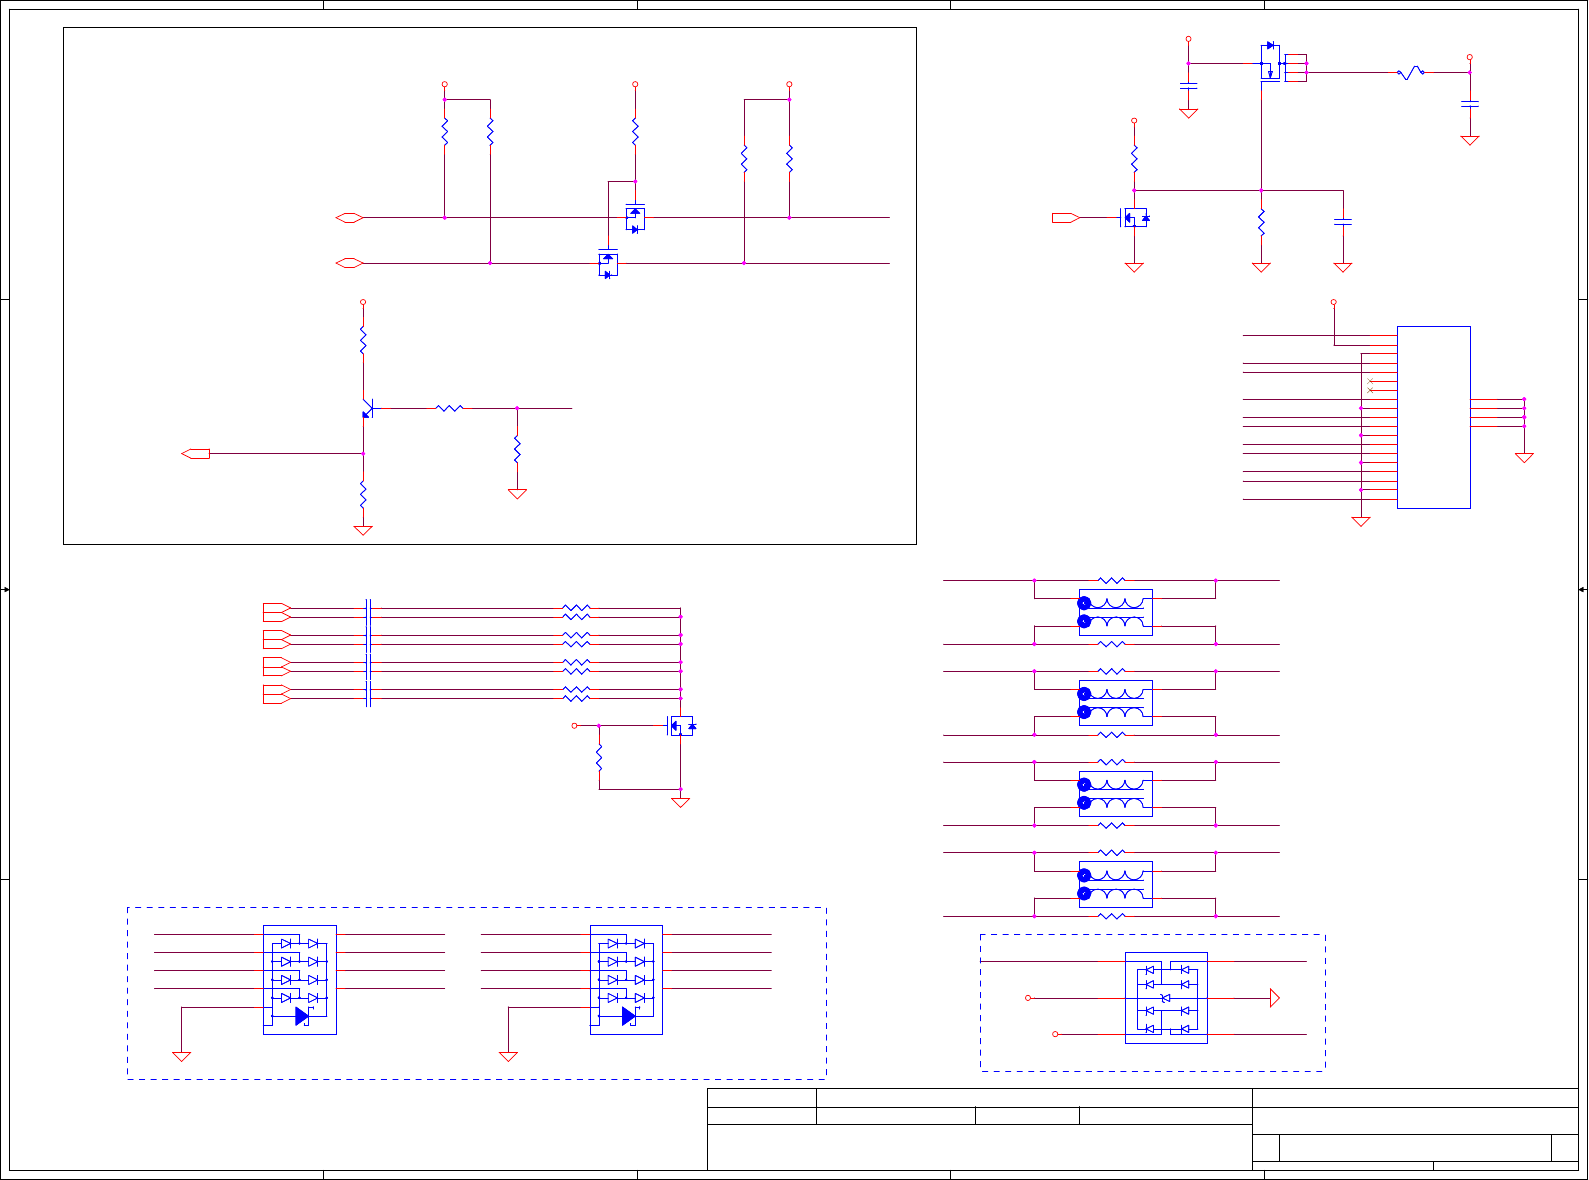This screenshot has height=1180, width=1589.
Task: Select the bottommost common-mode choke
Action: (x=1115, y=884)
